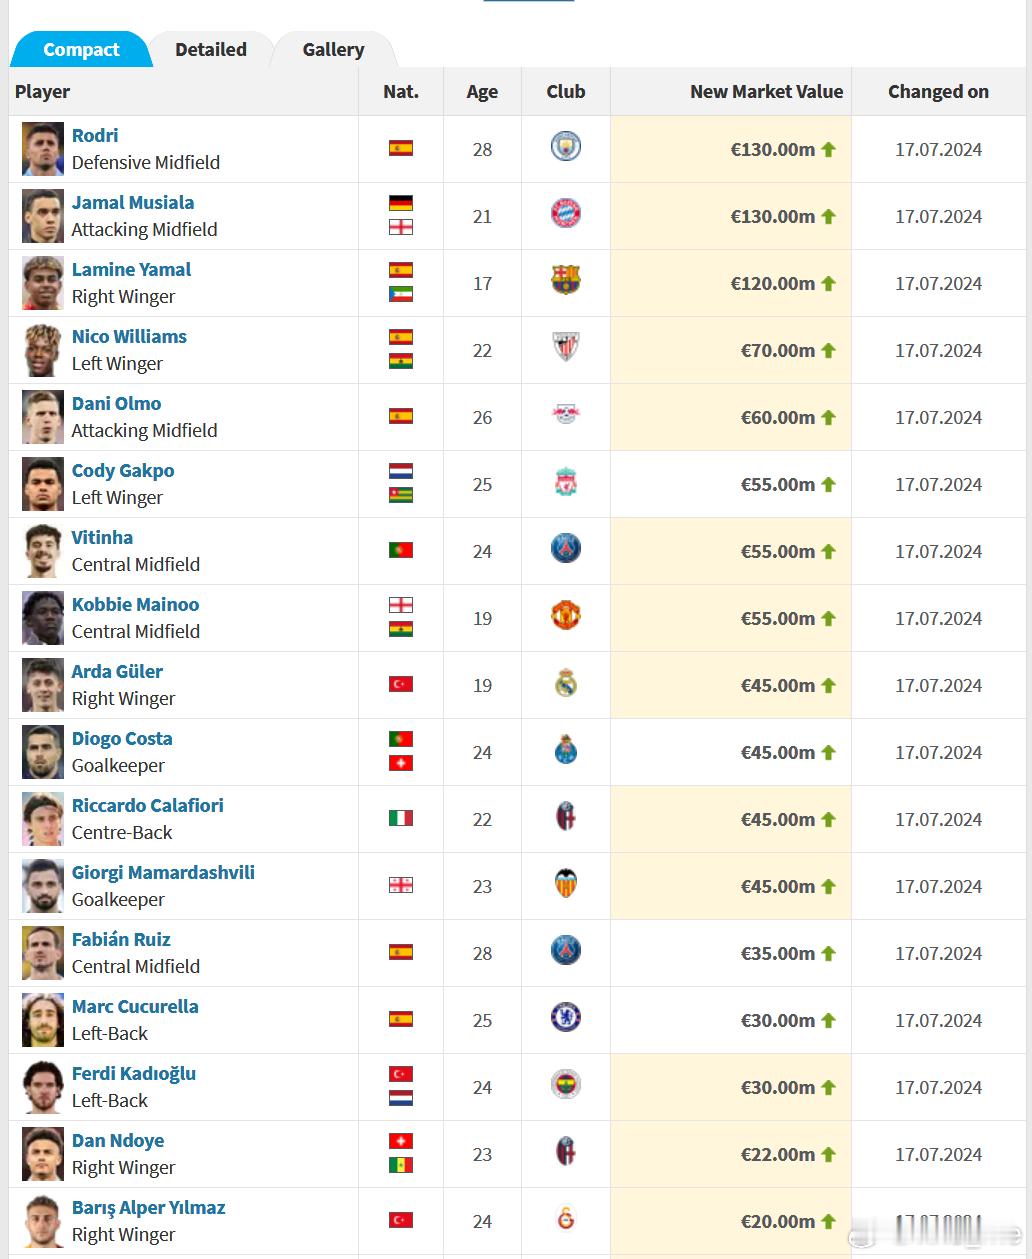Click Nico Williams' portrait thumbnail
Screen dimensions: 1032x1259
coord(43,350)
